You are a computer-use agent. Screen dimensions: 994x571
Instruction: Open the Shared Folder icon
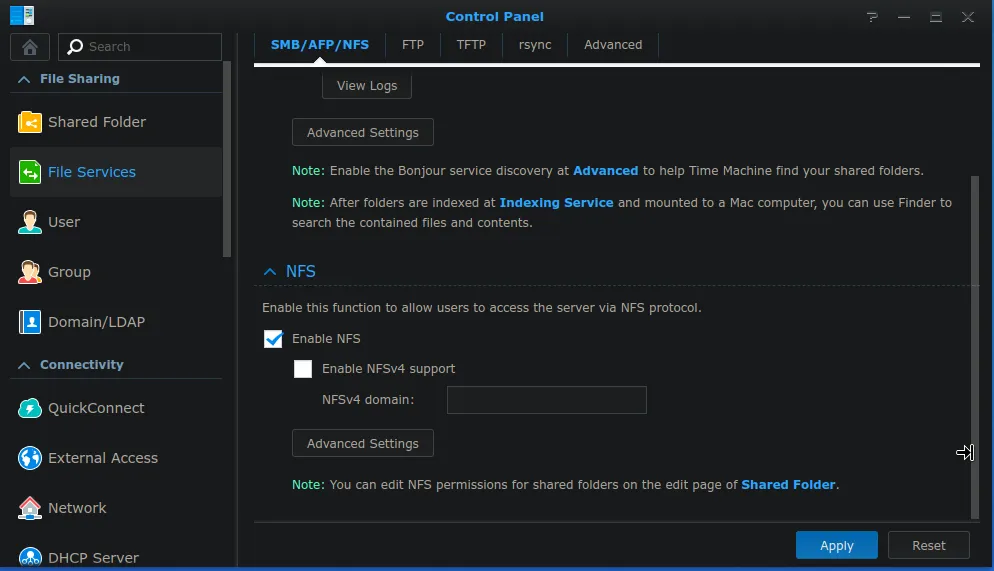(30, 122)
